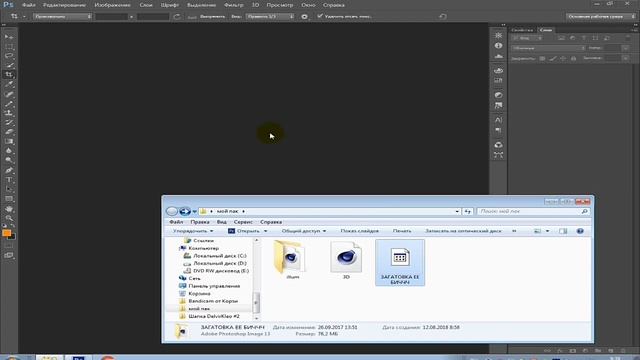Expand the Упорядочить menu in Explorer
Screen dimensions: 640x360
pos(193,231)
